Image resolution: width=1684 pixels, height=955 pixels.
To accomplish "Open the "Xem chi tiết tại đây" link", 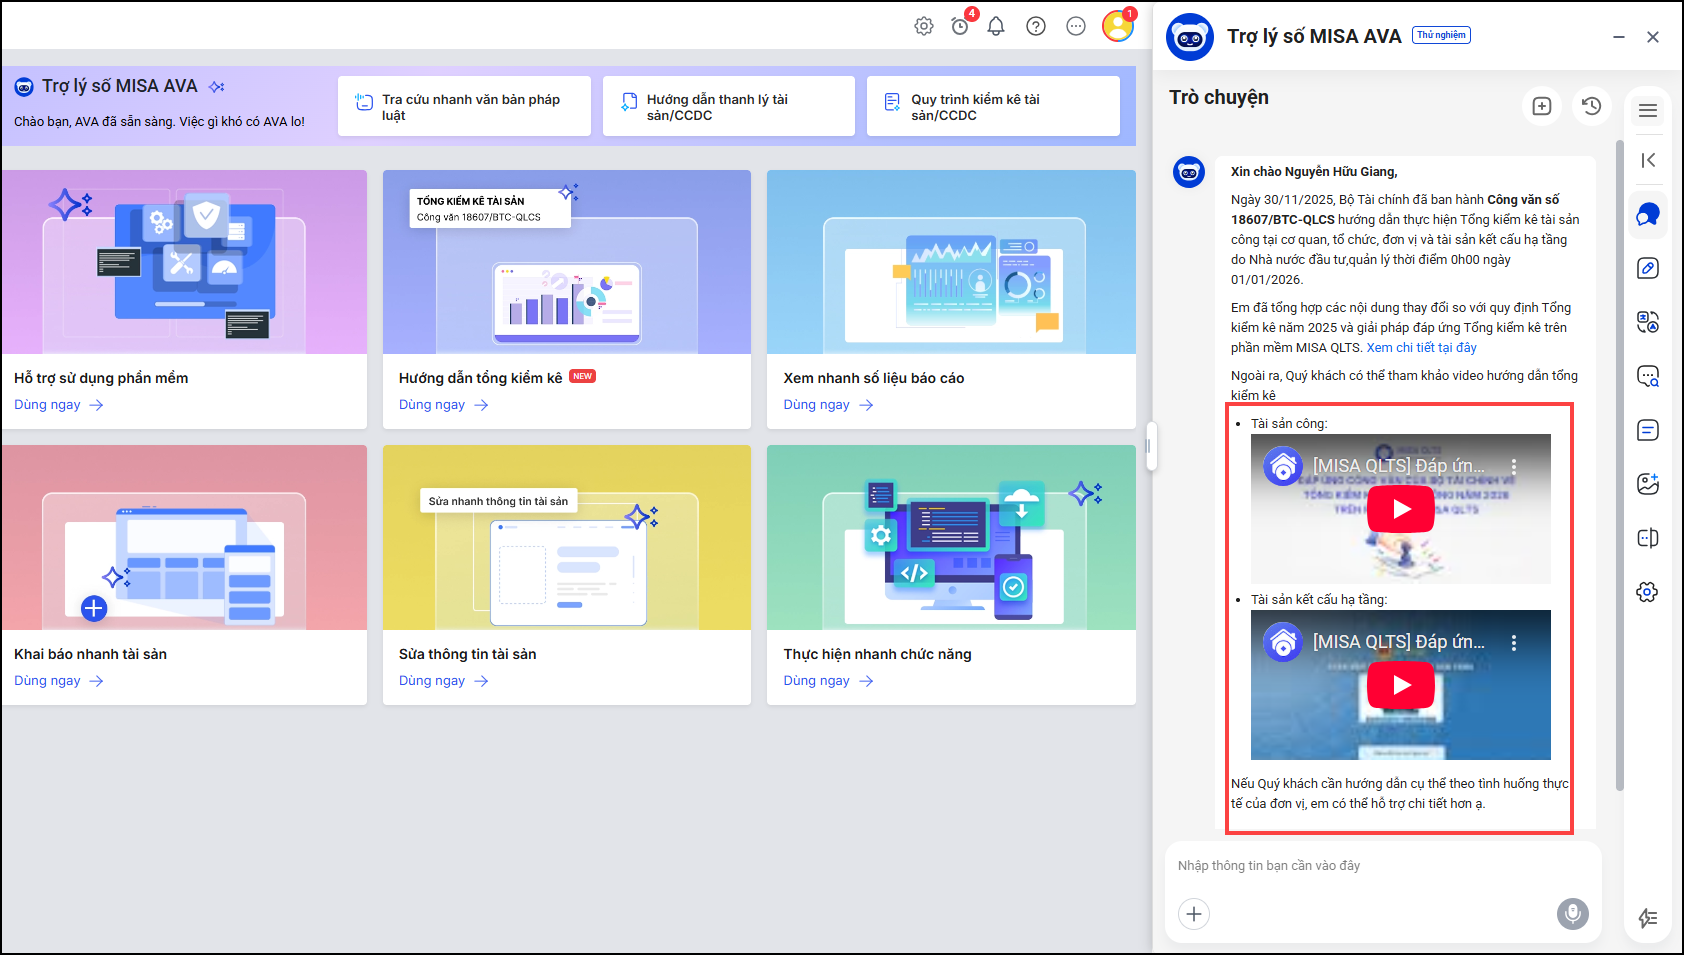I will tap(1421, 348).
